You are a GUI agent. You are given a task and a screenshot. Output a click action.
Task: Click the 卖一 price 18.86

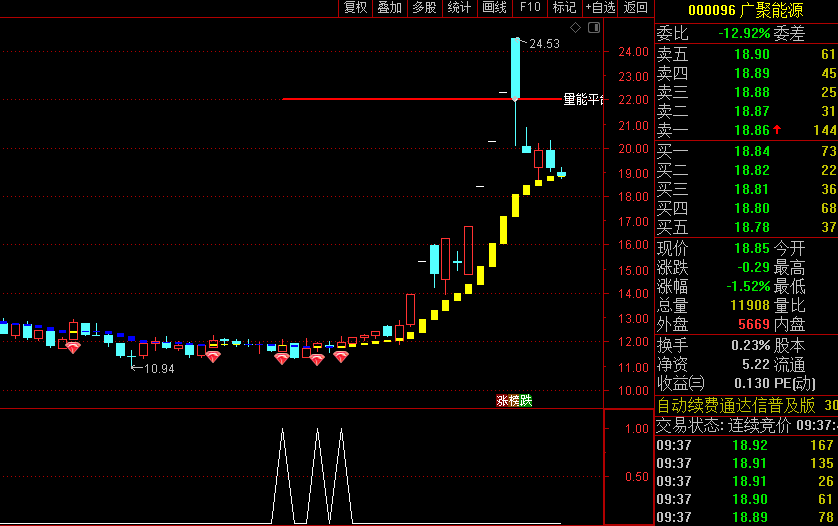752,130
